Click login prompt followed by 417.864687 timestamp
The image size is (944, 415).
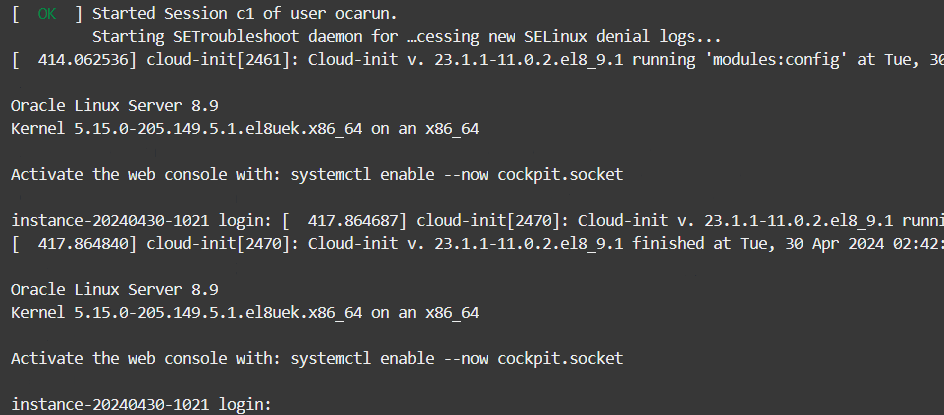pyautogui.click(x=140, y=220)
